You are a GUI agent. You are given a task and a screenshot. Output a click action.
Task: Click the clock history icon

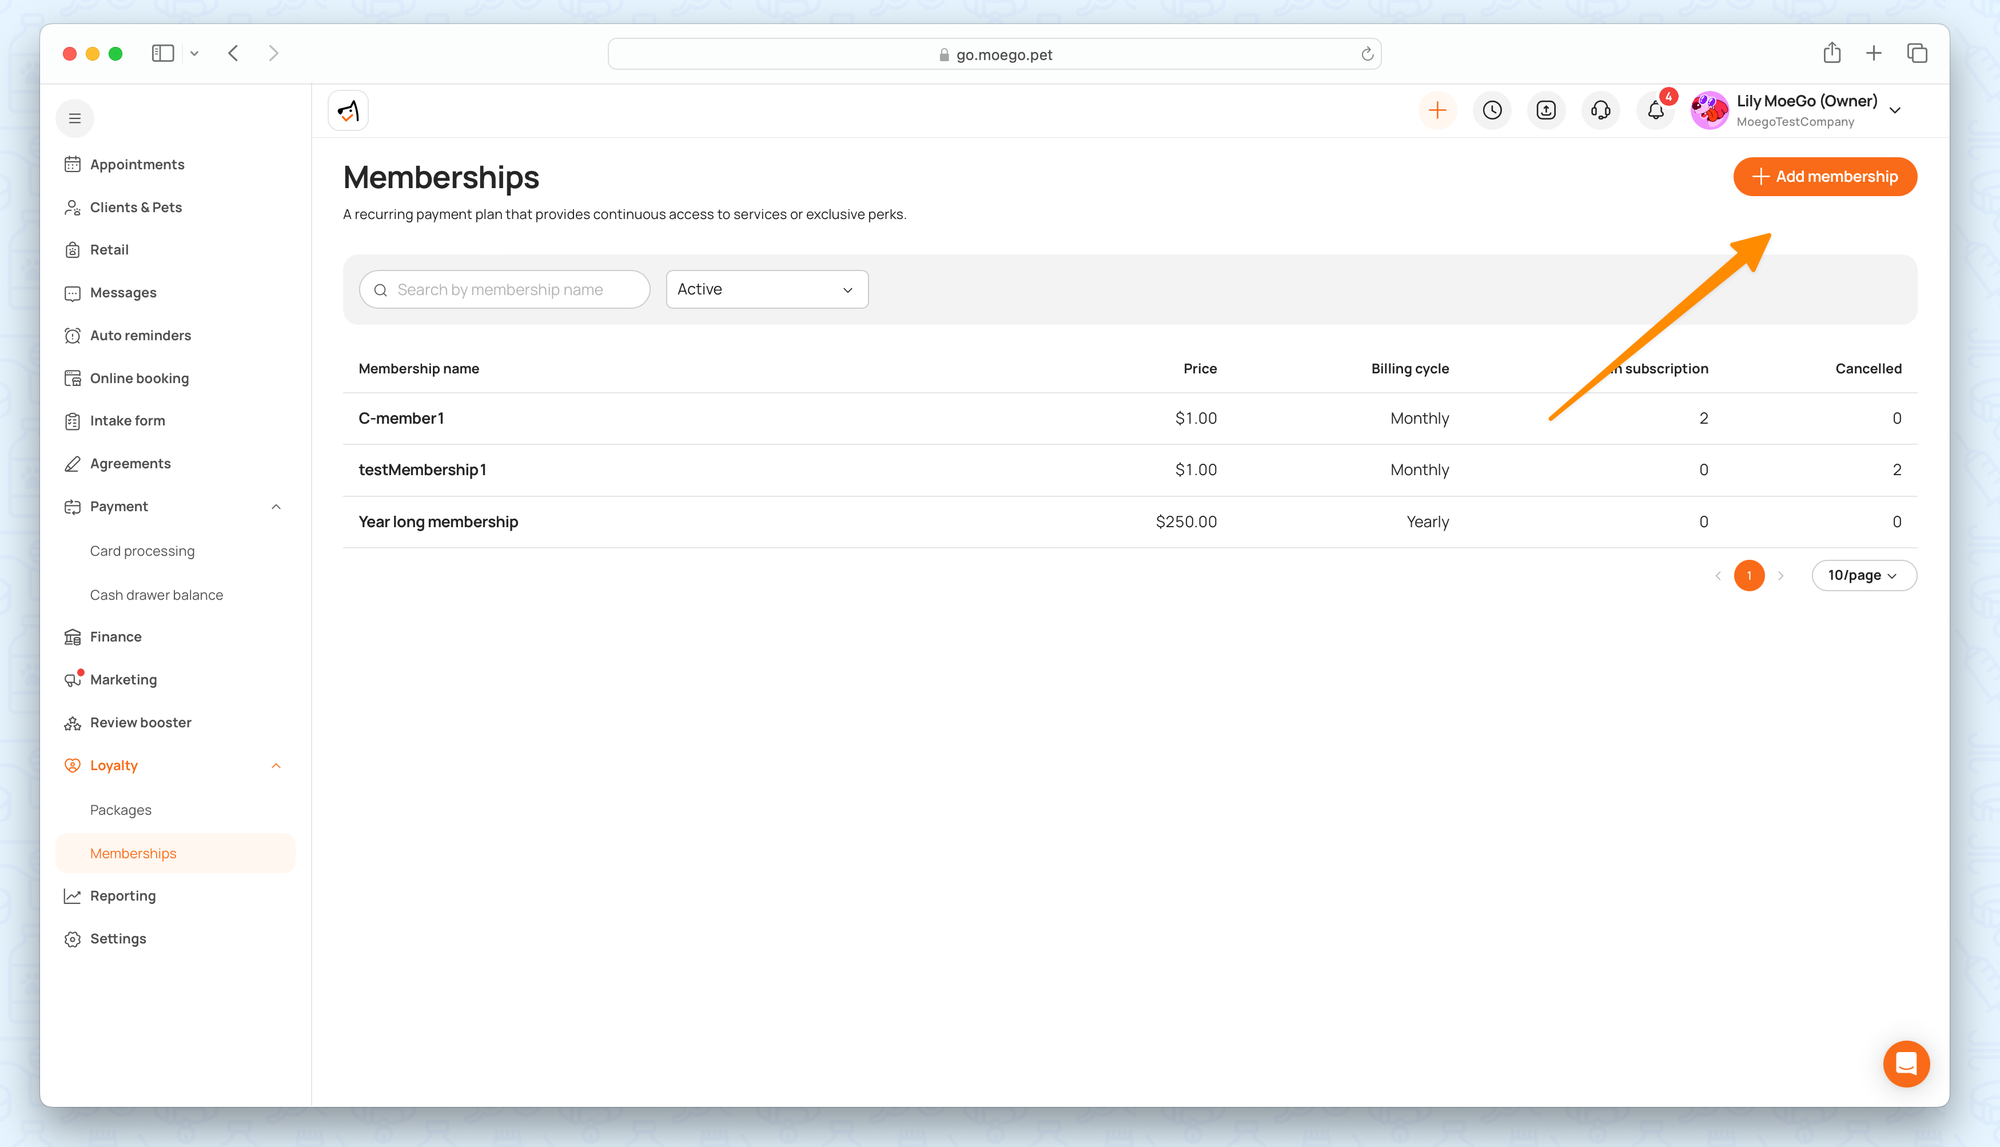[1492, 111]
